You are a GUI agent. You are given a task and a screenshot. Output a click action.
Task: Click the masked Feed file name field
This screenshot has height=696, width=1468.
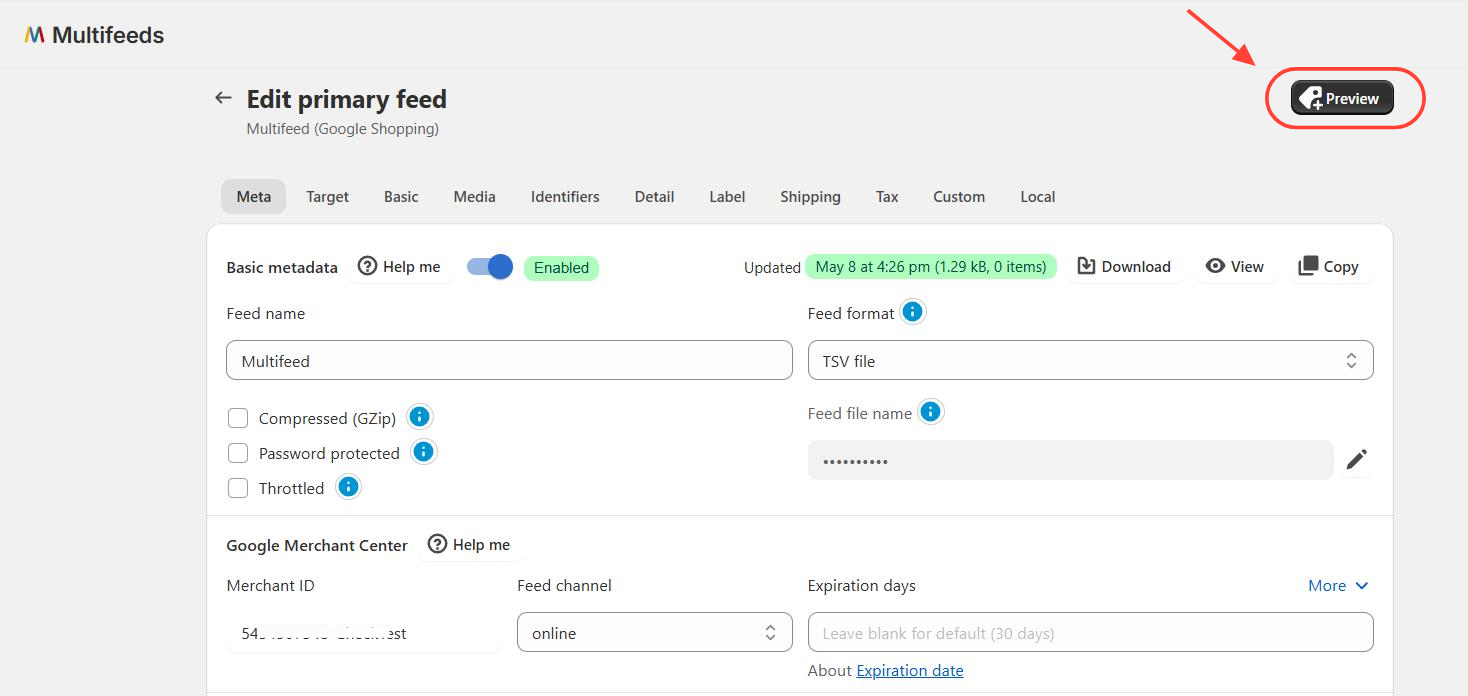coord(1070,460)
